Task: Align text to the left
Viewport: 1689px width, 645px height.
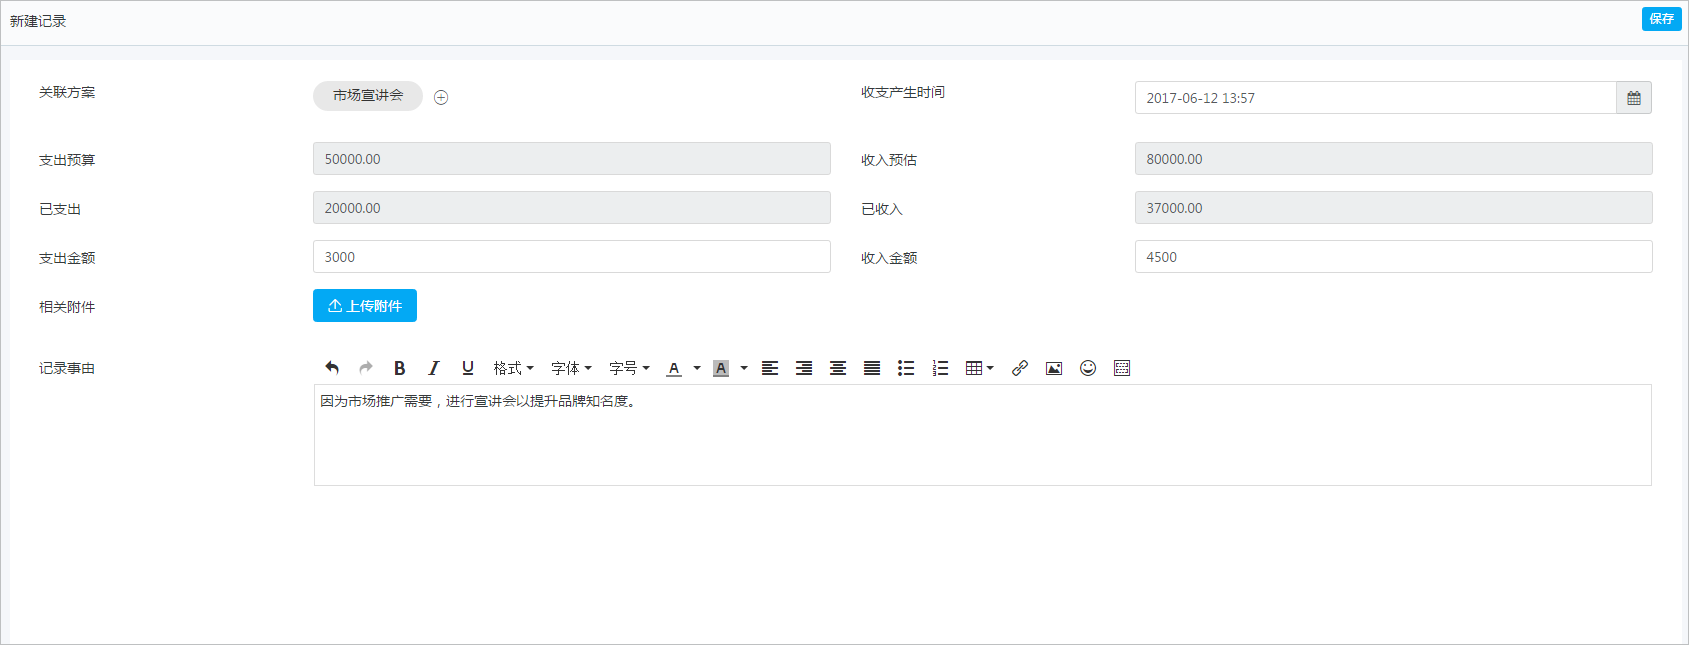Action: click(x=770, y=368)
